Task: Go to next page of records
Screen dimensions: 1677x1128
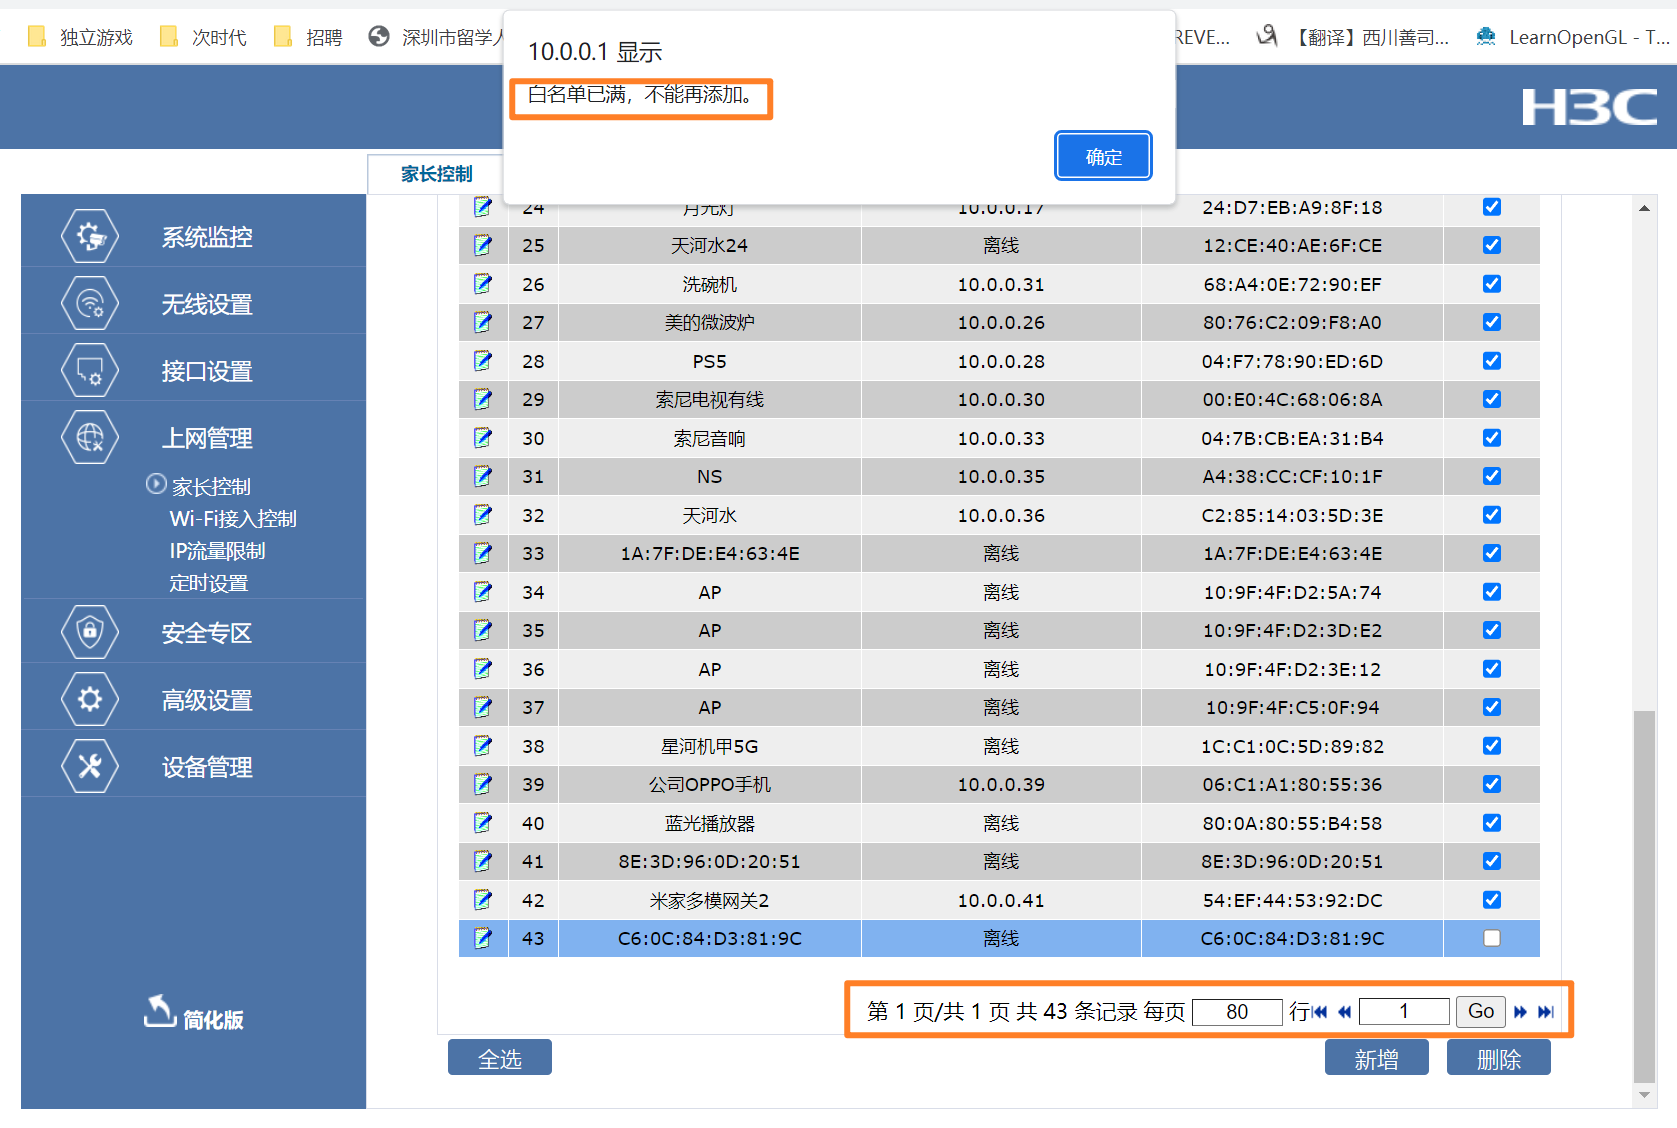Action: 1520,1012
